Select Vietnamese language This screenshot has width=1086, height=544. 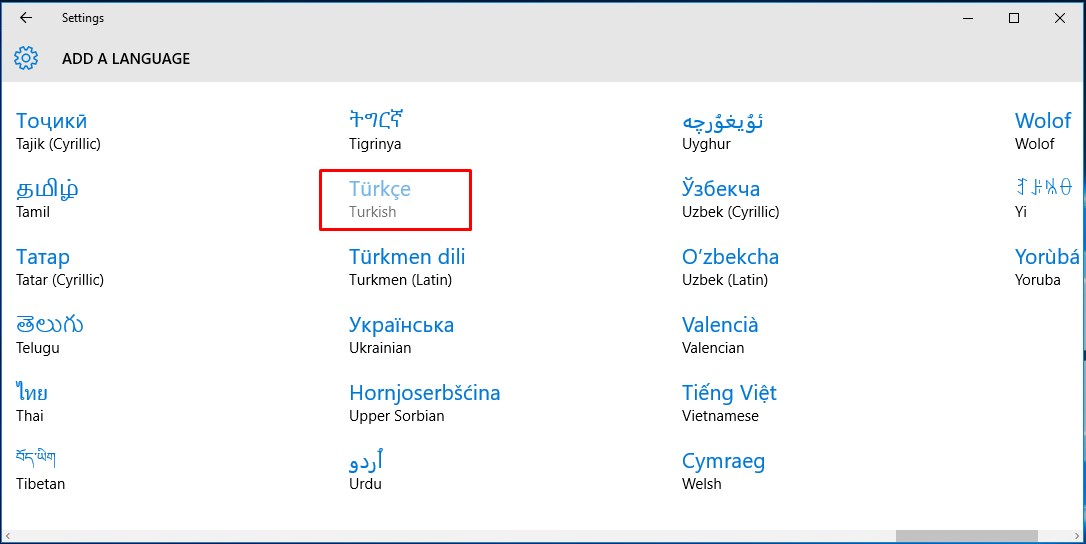[x=729, y=403]
